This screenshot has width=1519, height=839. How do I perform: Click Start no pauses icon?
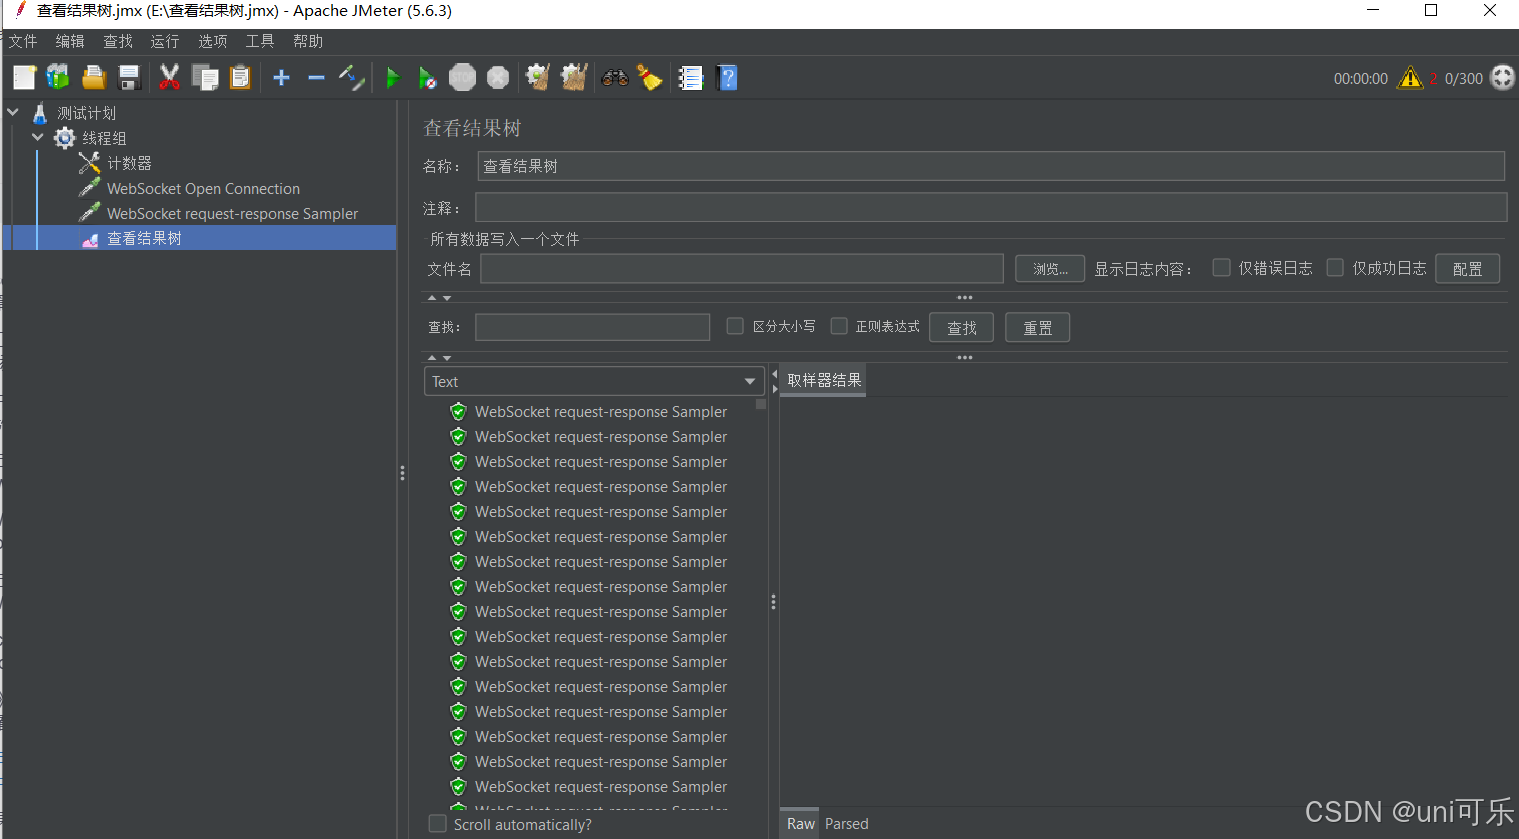(427, 78)
